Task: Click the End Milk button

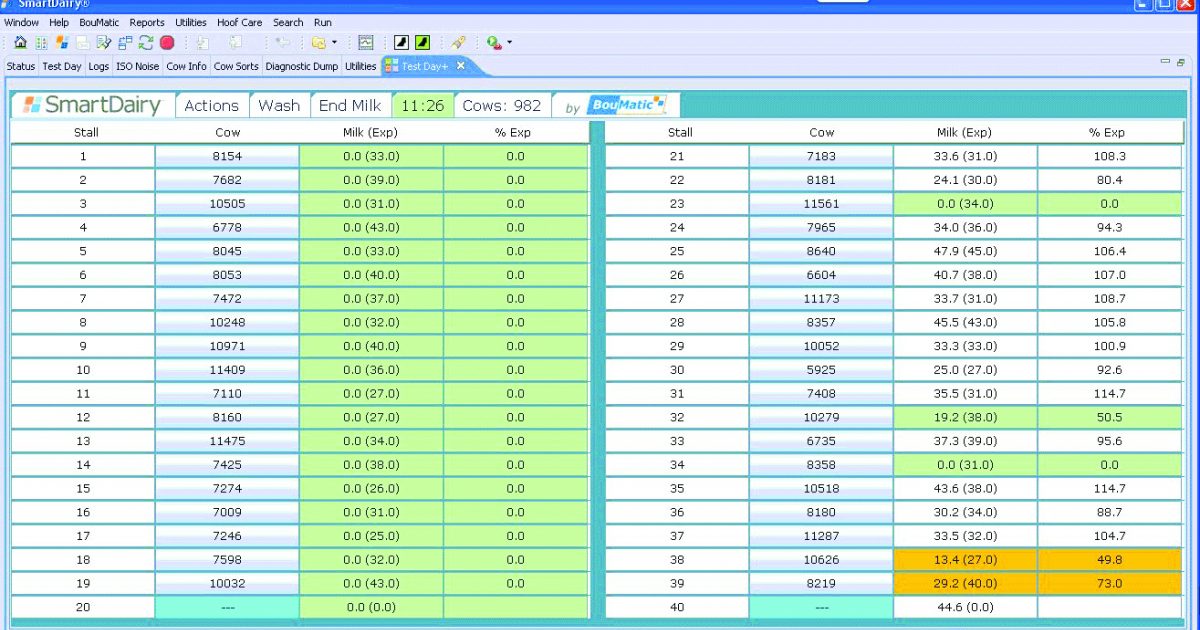Action: (x=349, y=105)
